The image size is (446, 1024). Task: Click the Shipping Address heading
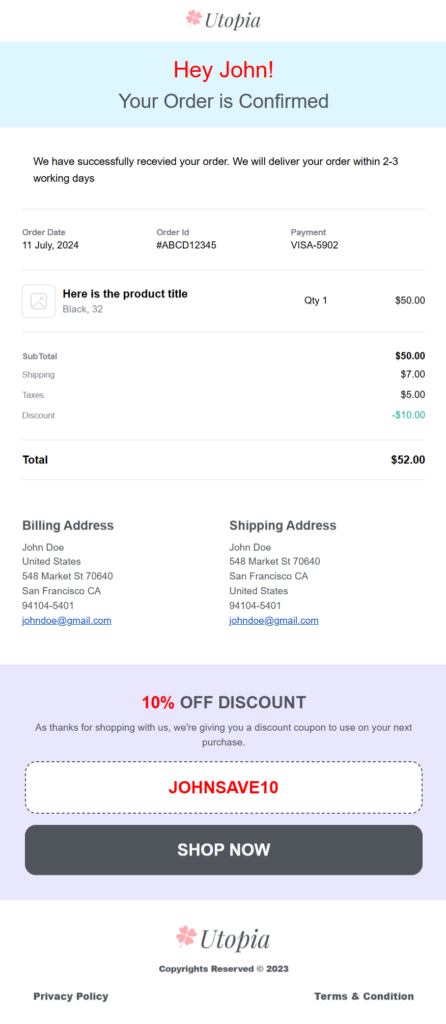coord(283,525)
